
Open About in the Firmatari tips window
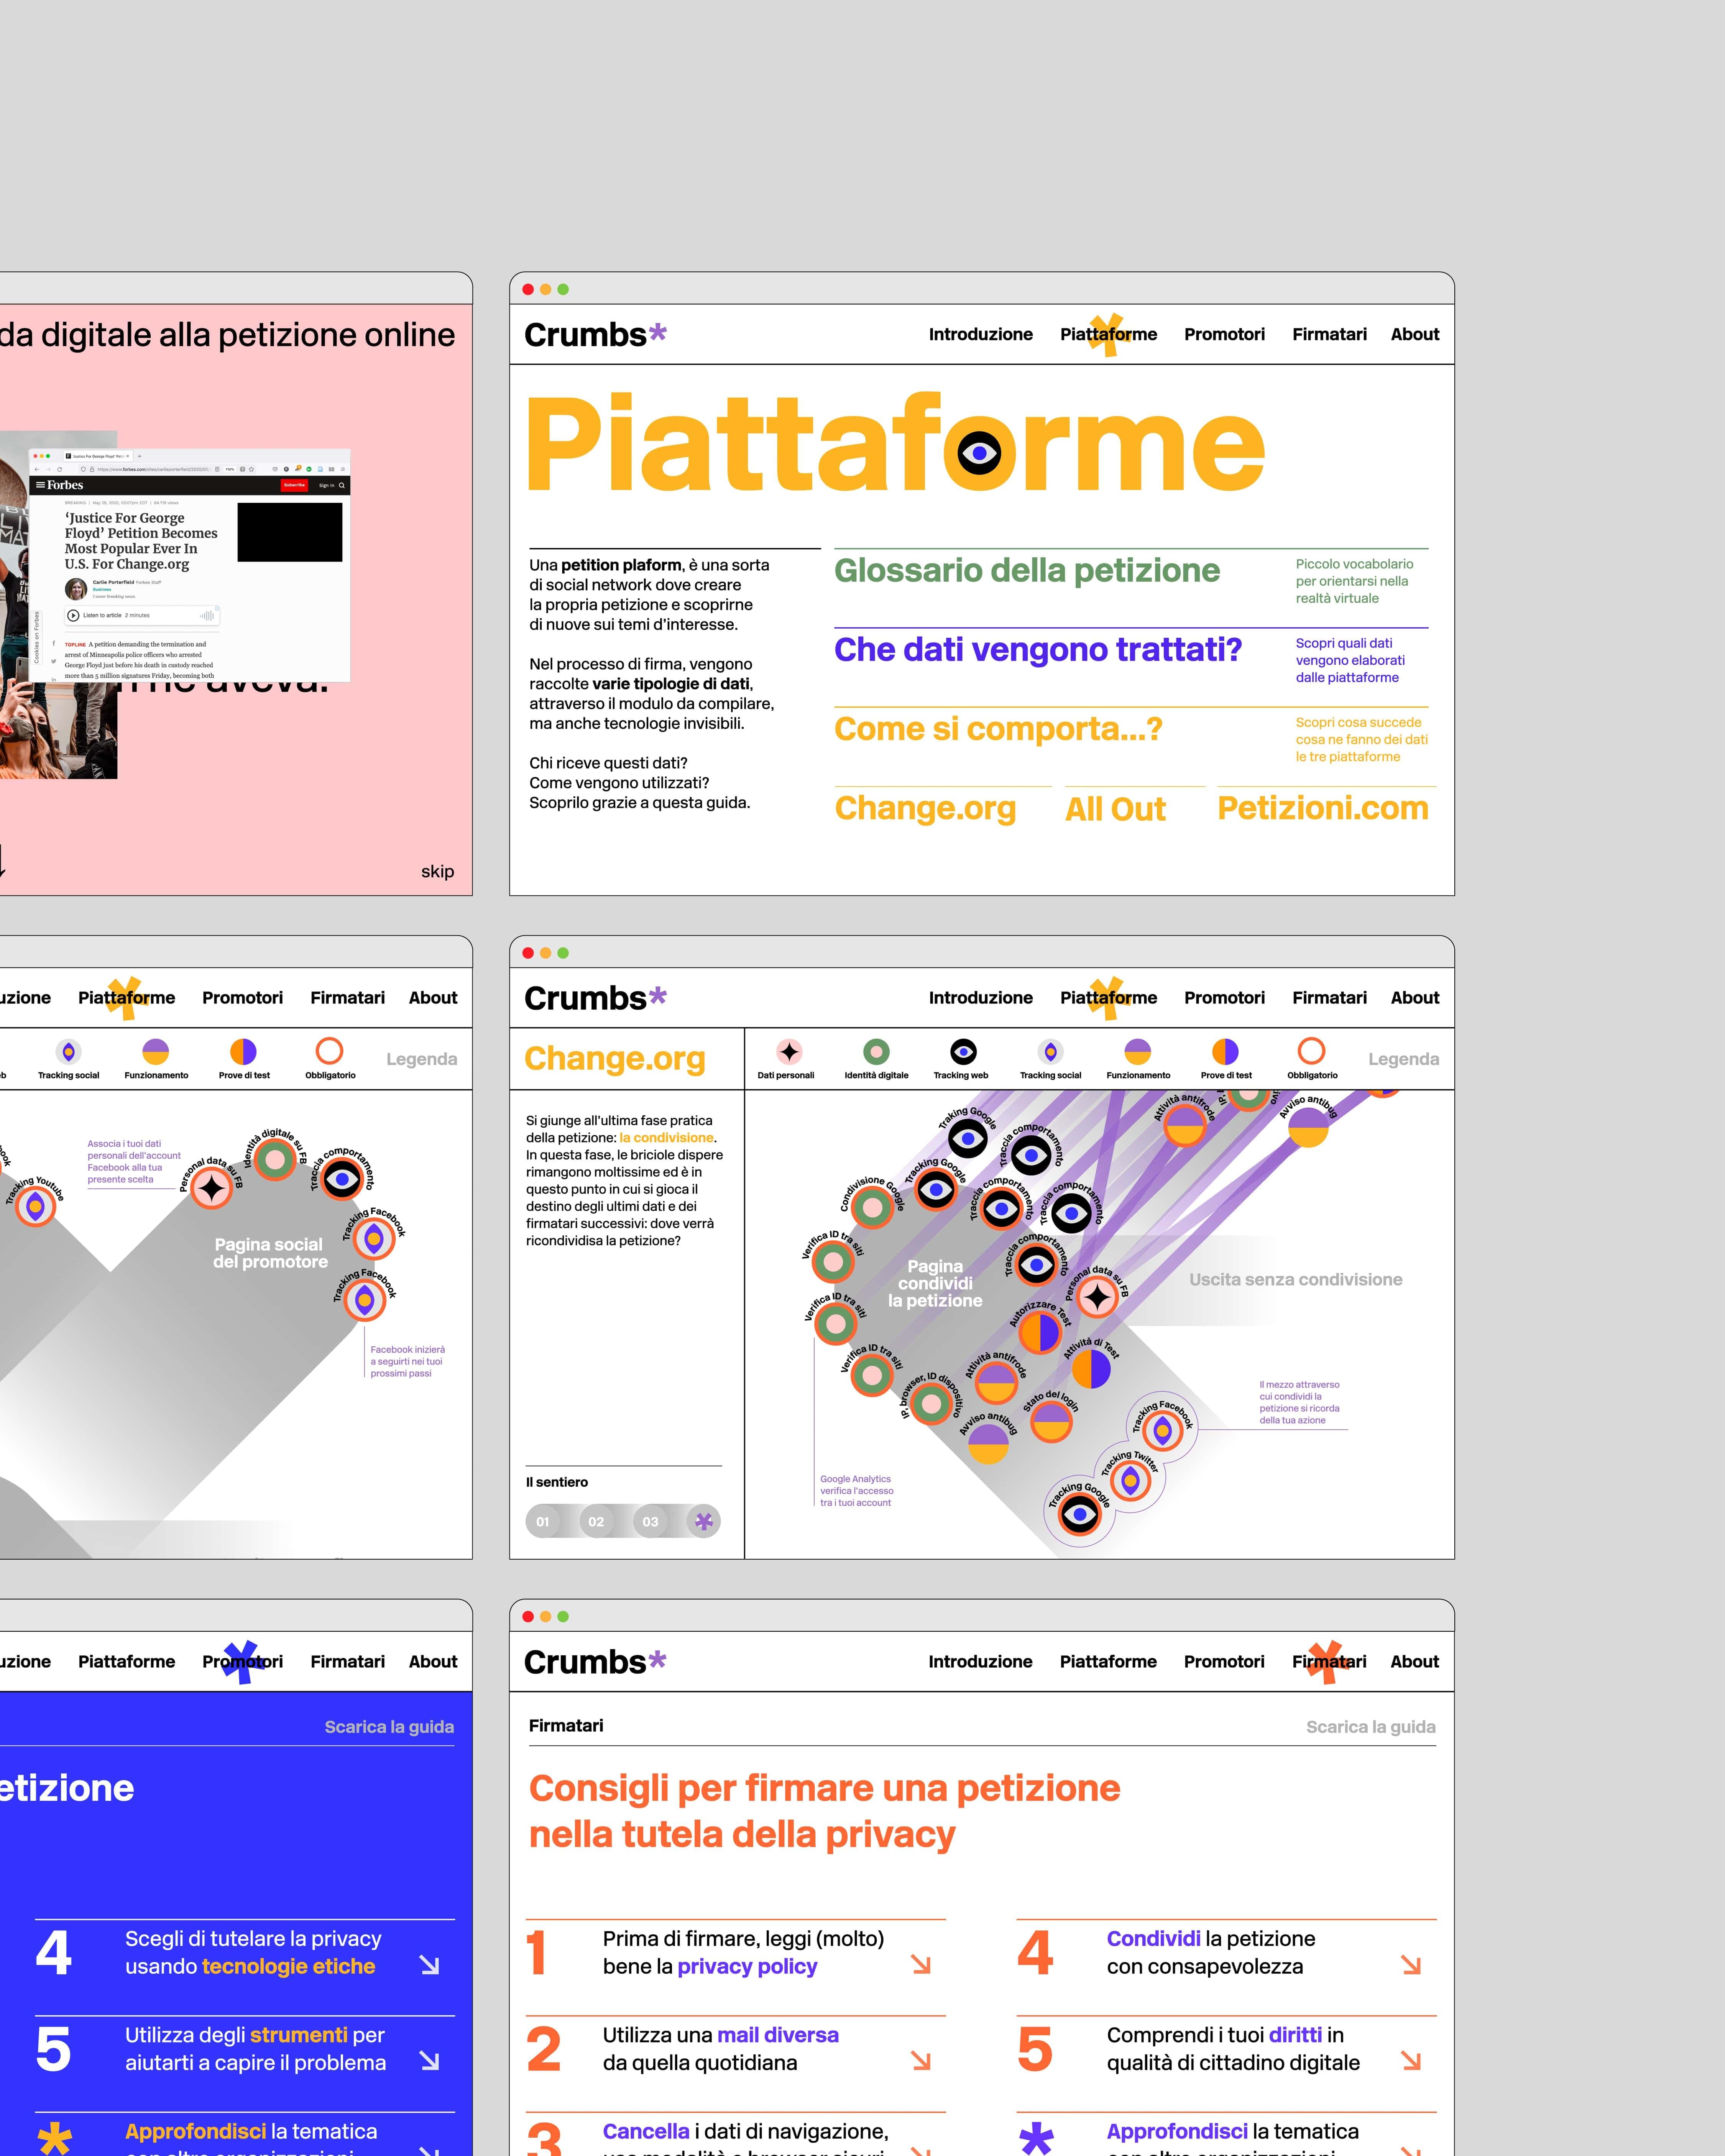pos(1414,1661)
